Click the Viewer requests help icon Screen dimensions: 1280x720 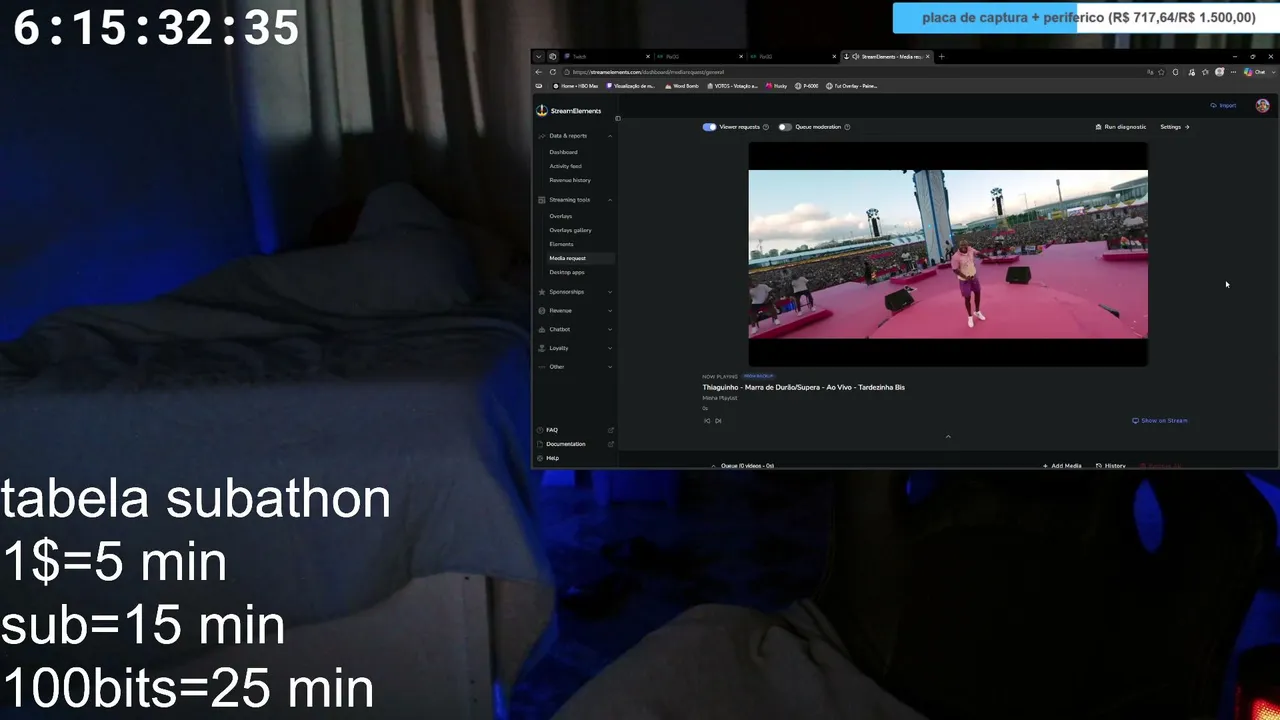click(766, 127)
